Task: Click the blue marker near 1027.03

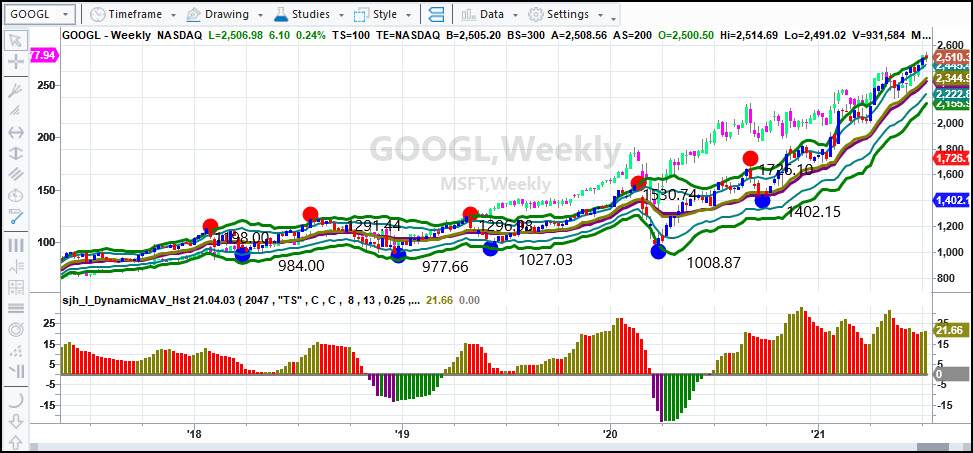Action: pyautogui.click(x=490, y=248)
